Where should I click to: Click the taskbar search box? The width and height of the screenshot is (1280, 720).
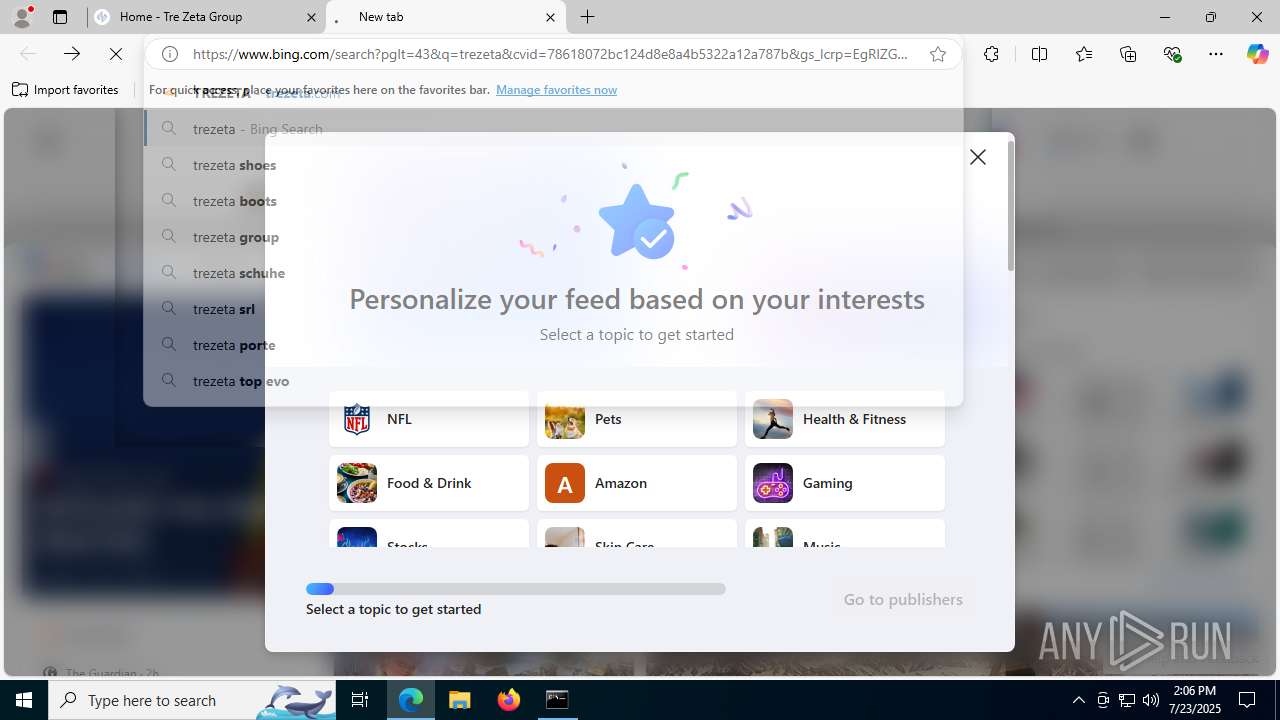pyautogui.click(x=192, y=700)
